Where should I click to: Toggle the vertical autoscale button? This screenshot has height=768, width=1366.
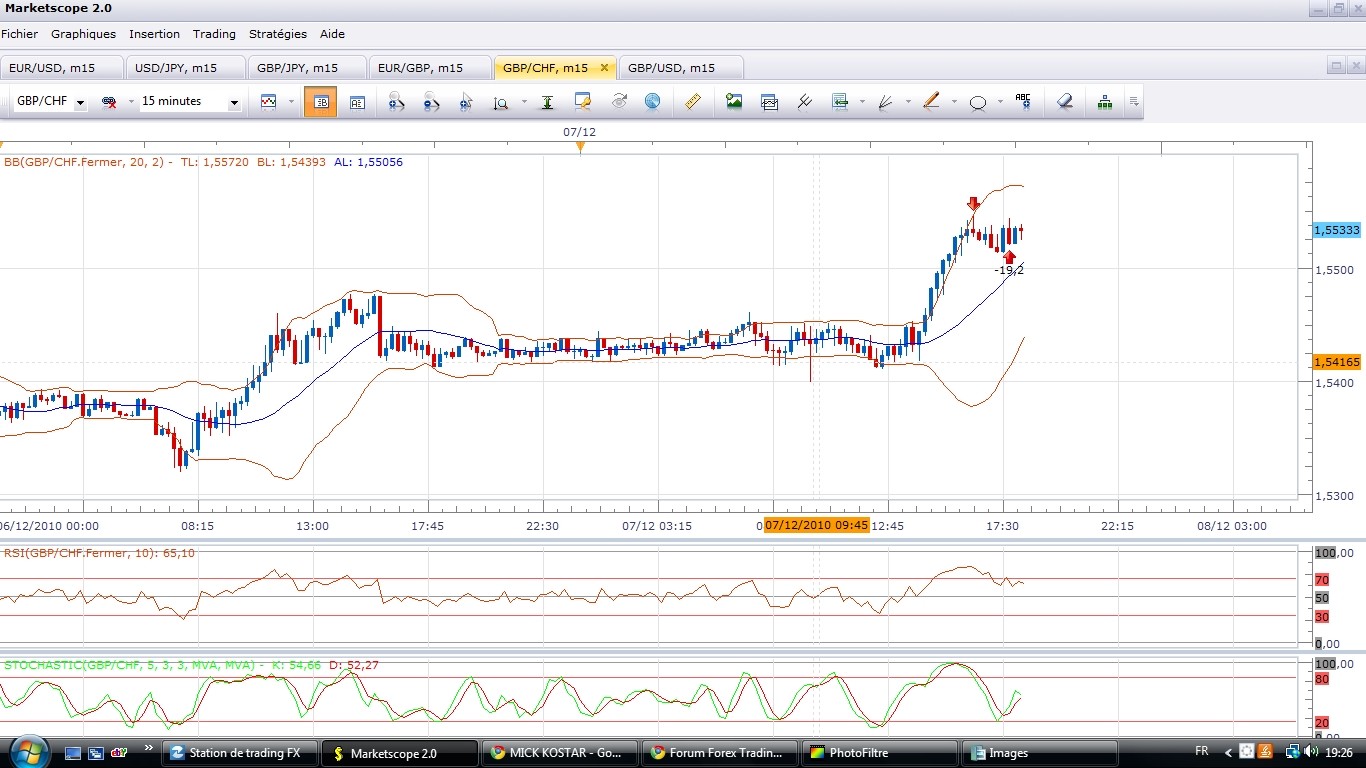547,102
